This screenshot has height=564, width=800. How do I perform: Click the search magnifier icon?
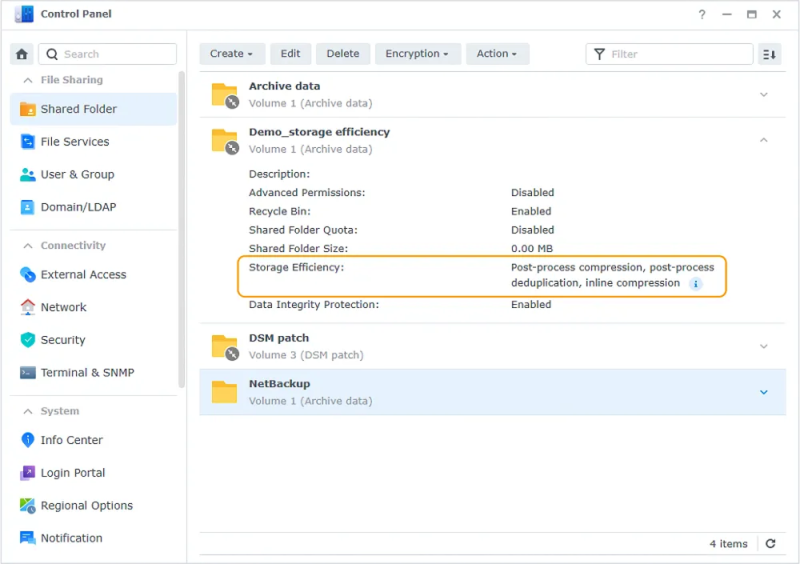tap(52, 54)
